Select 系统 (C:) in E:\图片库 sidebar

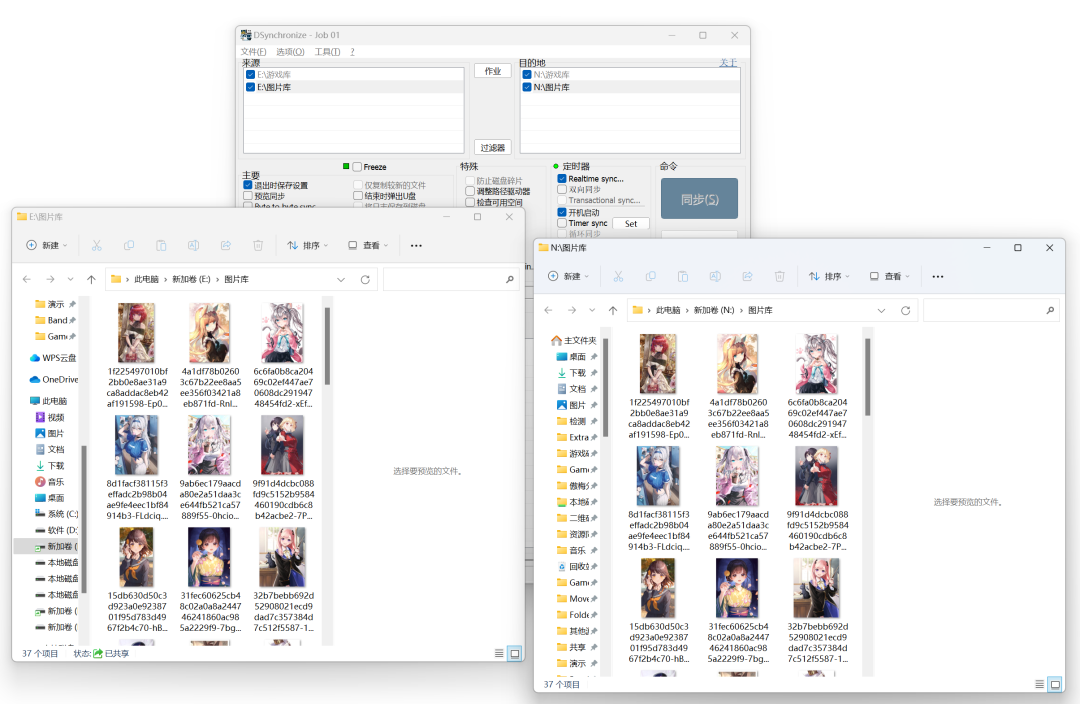(x=56, y=514)
